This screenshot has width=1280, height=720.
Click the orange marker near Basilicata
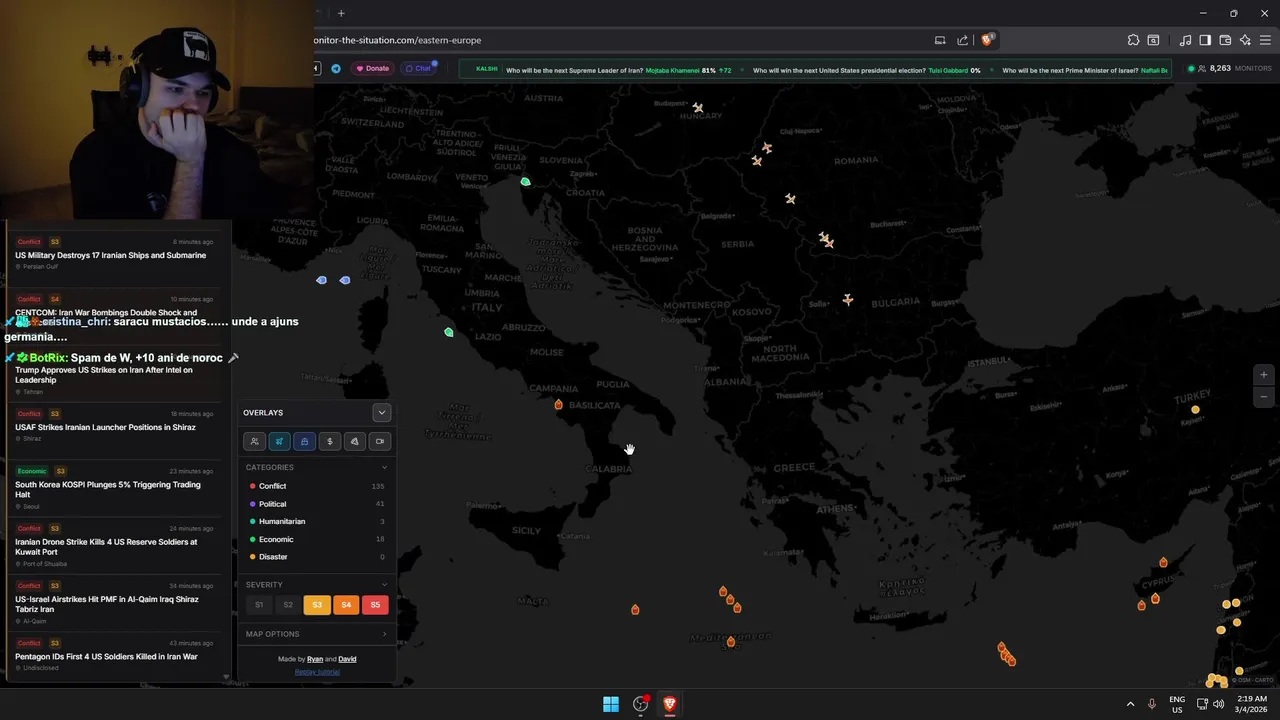[x=558, y=404]
